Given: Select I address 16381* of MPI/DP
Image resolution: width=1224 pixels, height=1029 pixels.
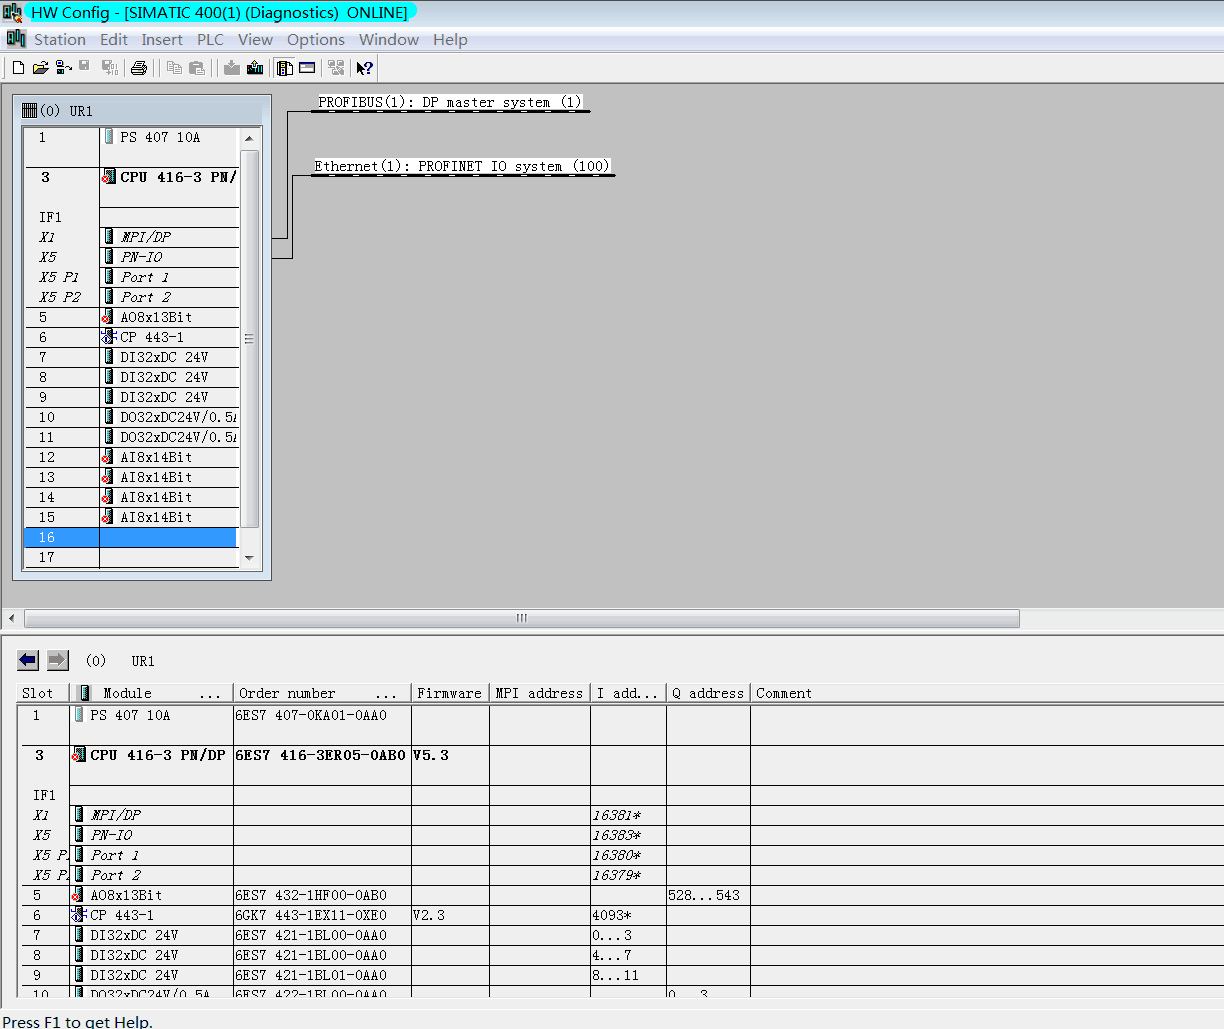Looking at the screenshot, I should (628, 815).
